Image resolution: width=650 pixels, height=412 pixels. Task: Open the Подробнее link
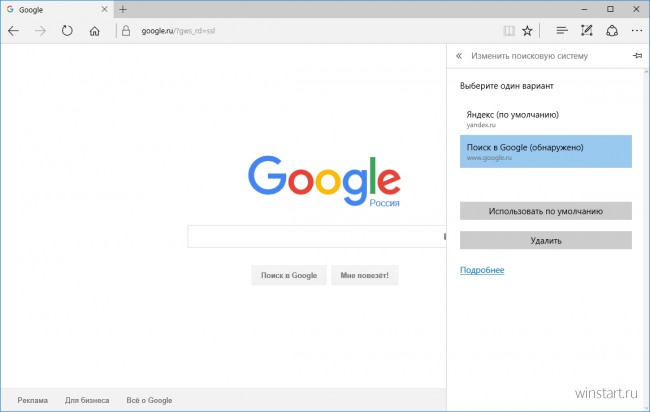pos(482,270)
